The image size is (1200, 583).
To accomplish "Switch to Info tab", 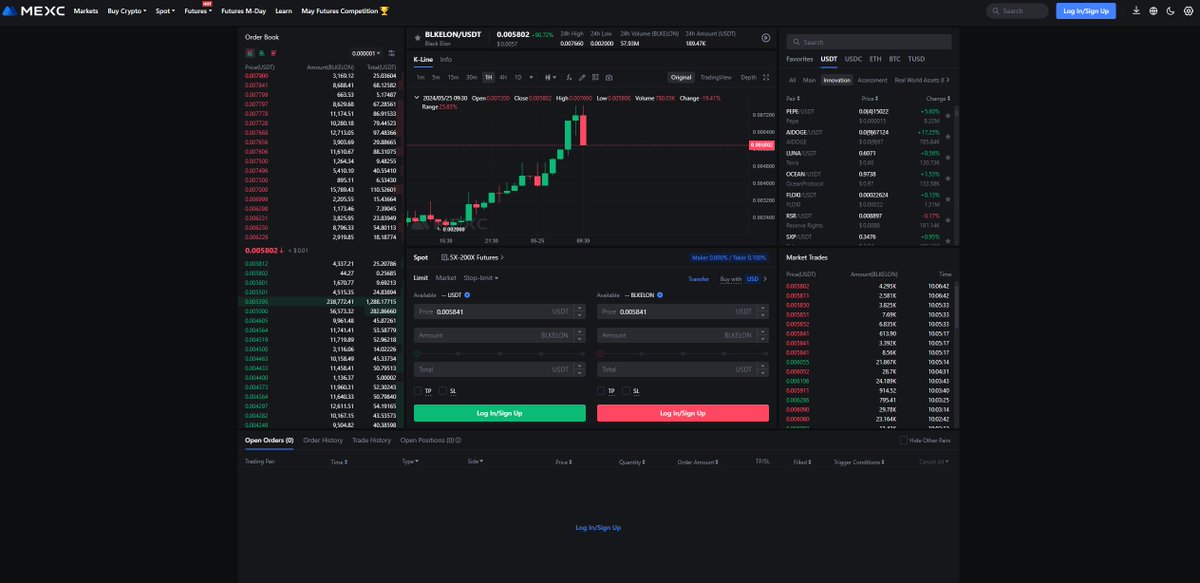I will (x=446, y=60).
